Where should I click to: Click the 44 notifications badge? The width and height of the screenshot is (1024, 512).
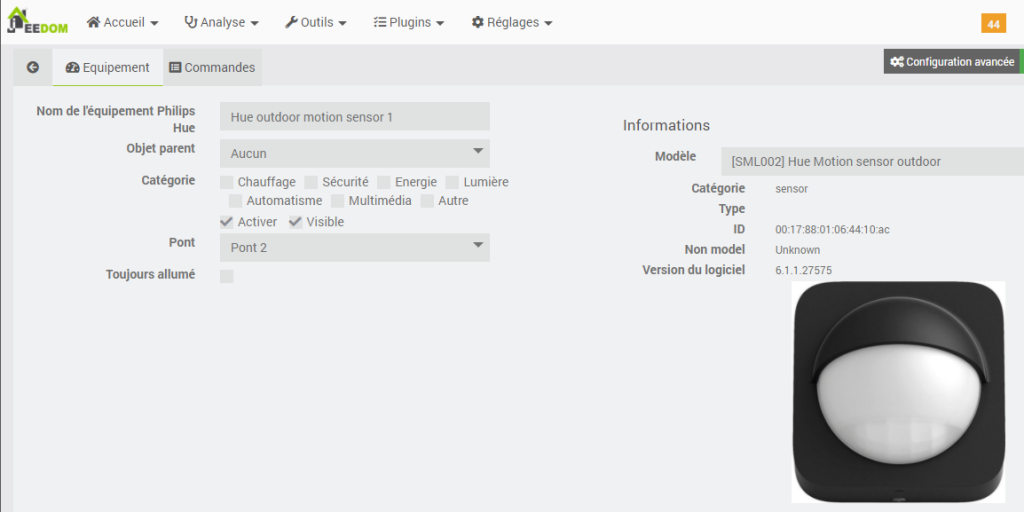pyautogui.click(x=993, y=24)
